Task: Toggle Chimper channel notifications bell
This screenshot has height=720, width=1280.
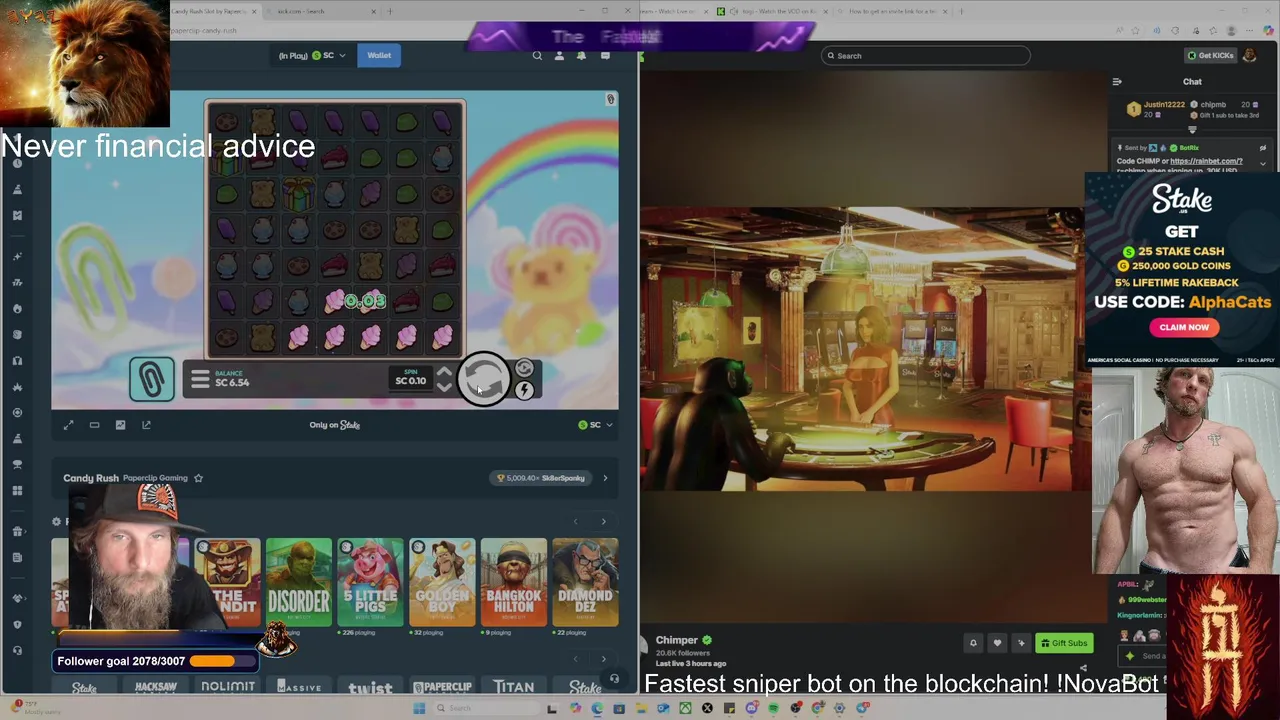Action: [973, 643]
